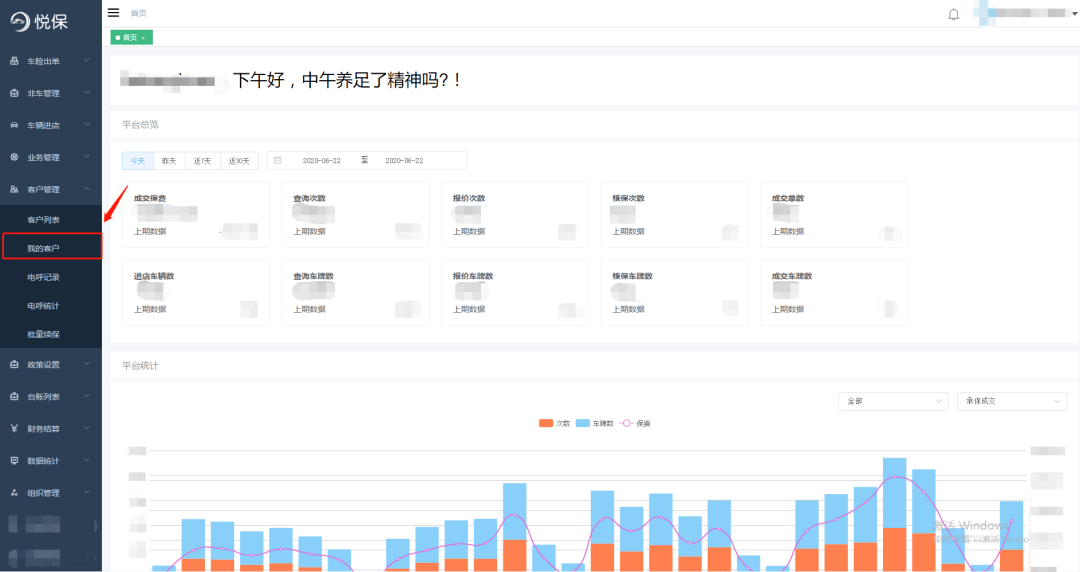The image size is (1080, 572).
Task: Collapse the 客户管理 menu chevron
Action: (x=87, y=189)
